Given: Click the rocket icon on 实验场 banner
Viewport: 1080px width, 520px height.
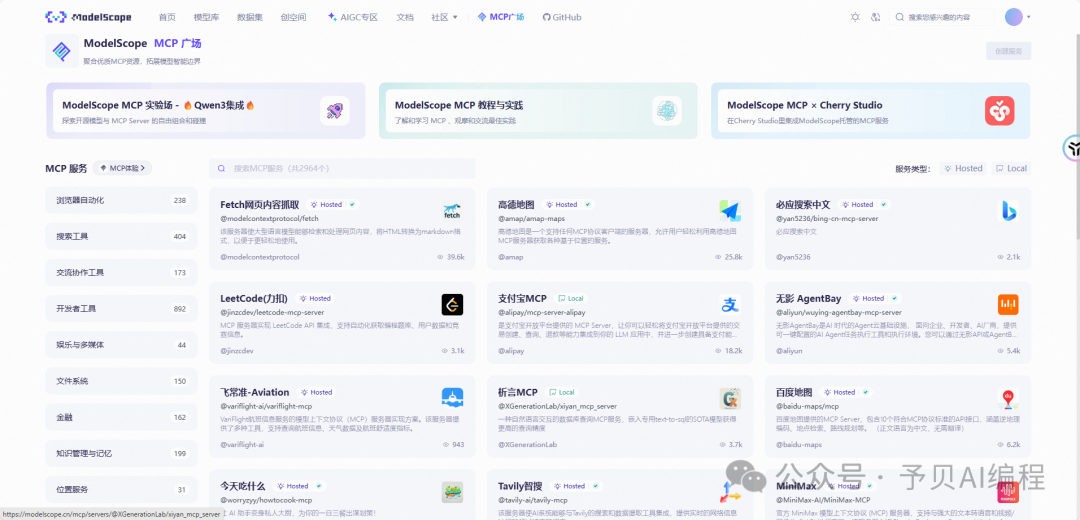Looking at the screenshot, I should [x=335, y=111].
